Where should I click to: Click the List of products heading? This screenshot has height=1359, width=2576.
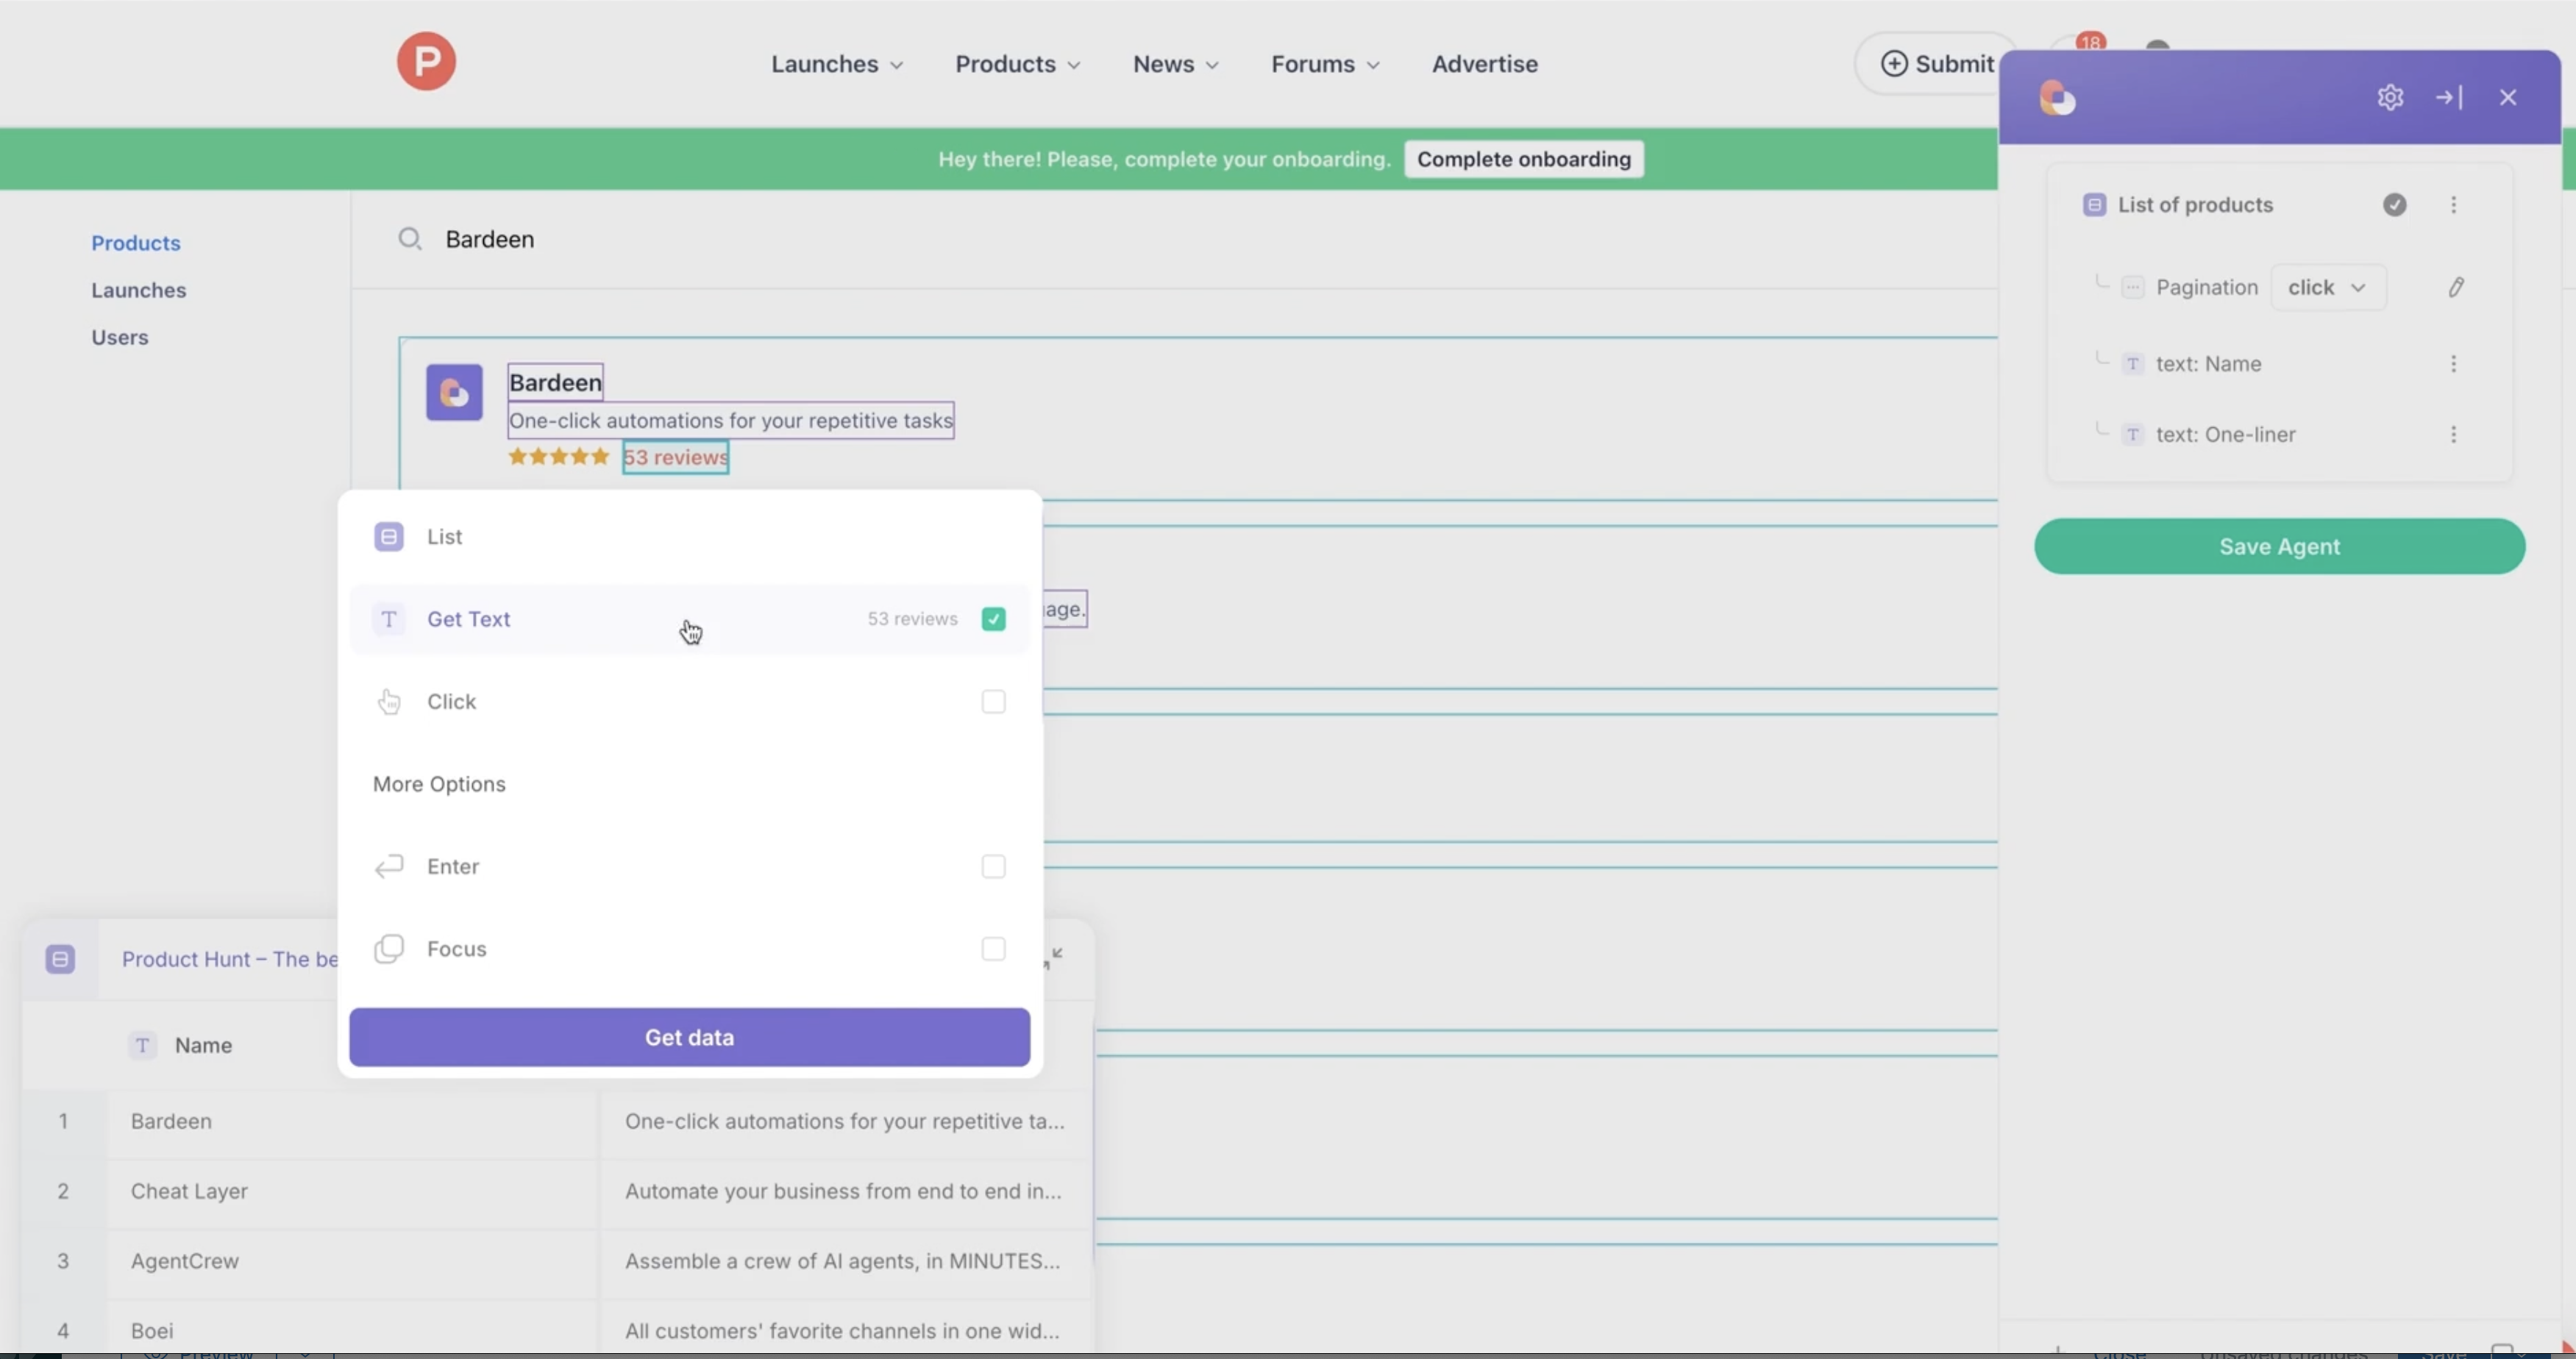[x=2195, y=205]
